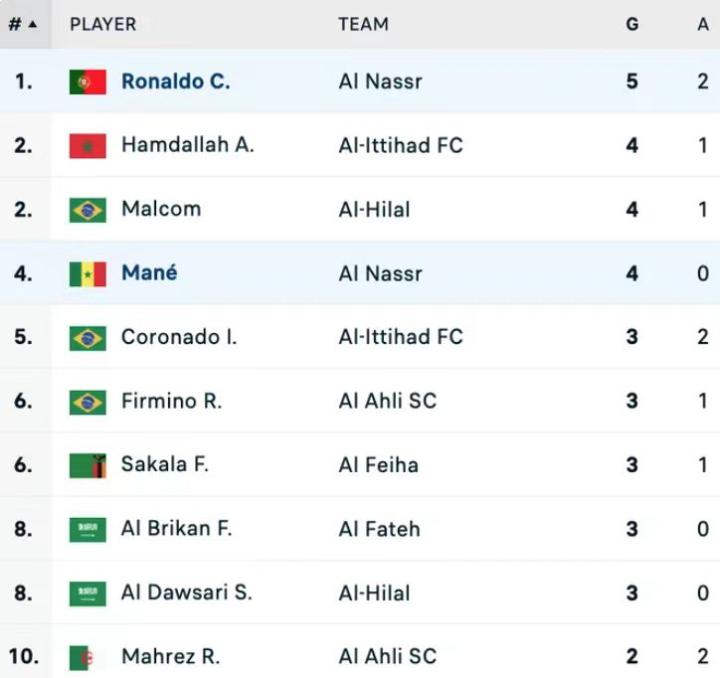Click Portugal flag beside Ronaldo C.
Viewport: 720px width, 678px height.
(88, 82)
